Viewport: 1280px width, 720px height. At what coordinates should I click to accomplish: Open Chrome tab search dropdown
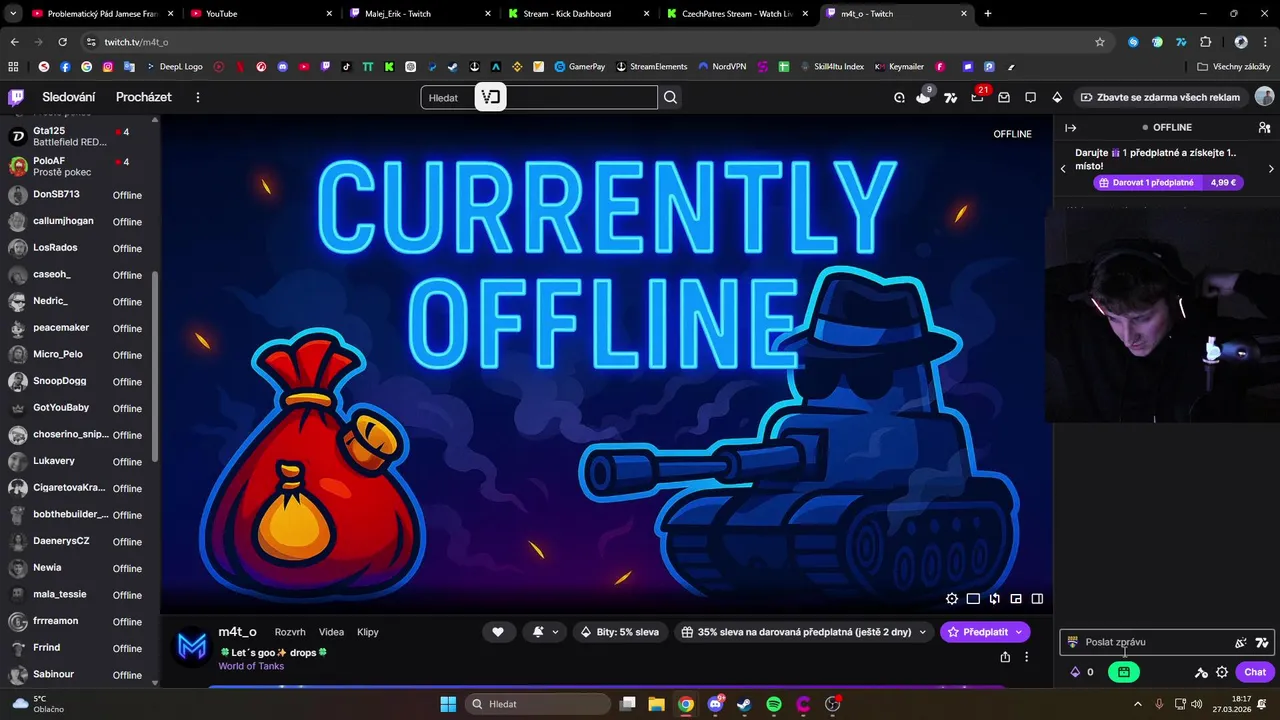[13, 13]
